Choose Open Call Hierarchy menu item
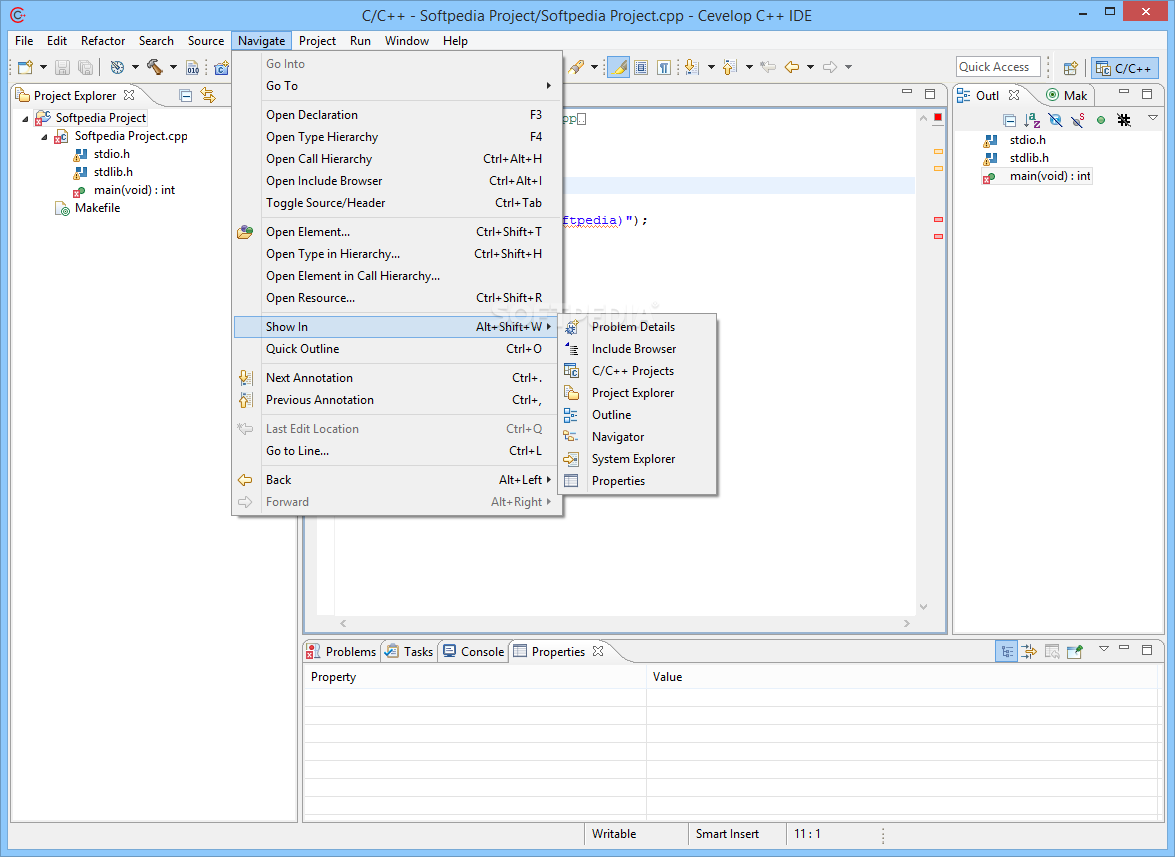This screenshot has width=1175, height=857. coord(397,159)
